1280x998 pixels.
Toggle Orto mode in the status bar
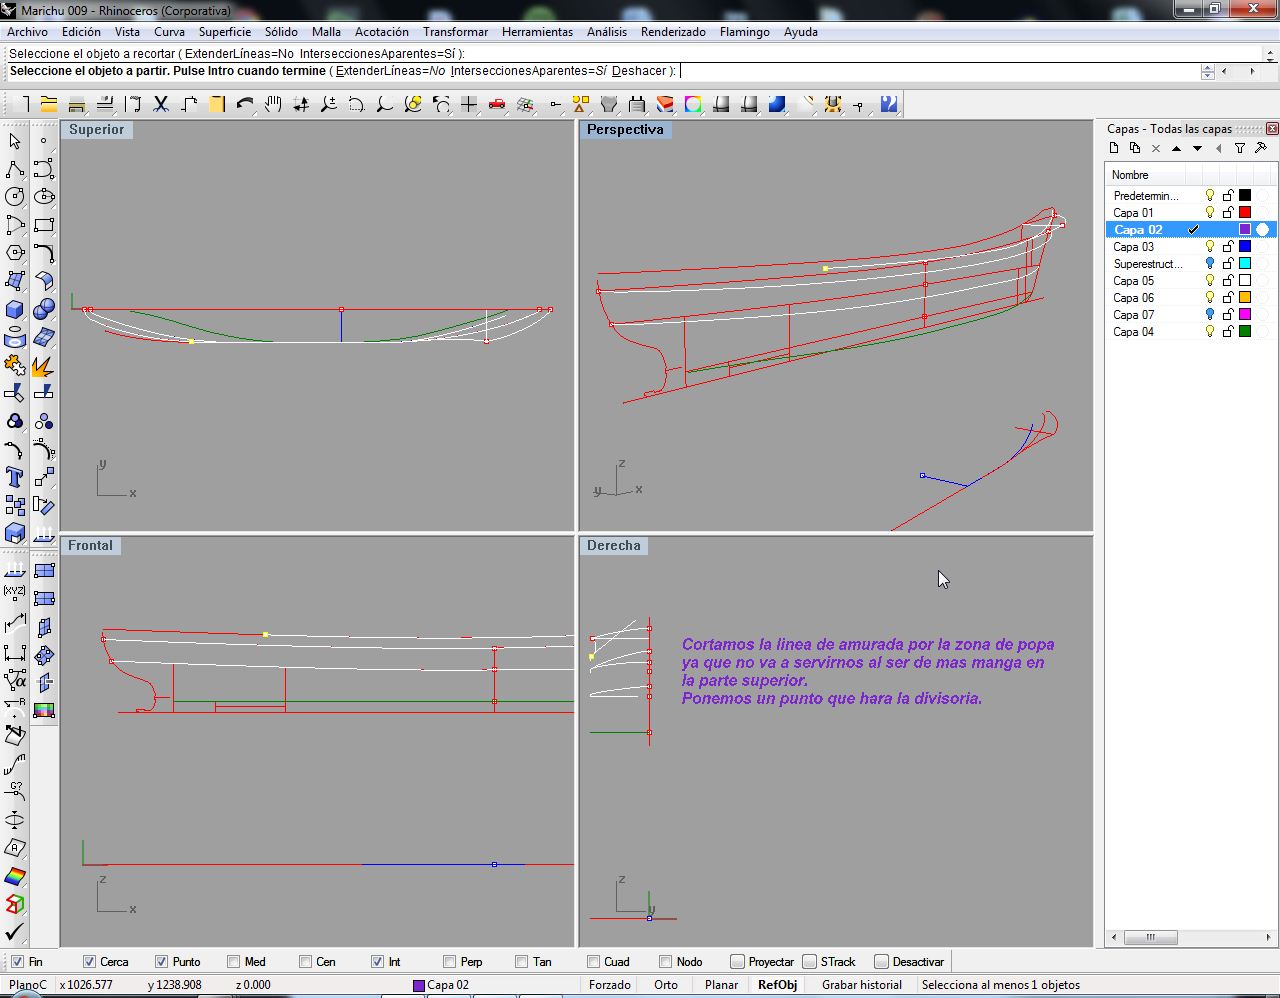tap(665, 985)
